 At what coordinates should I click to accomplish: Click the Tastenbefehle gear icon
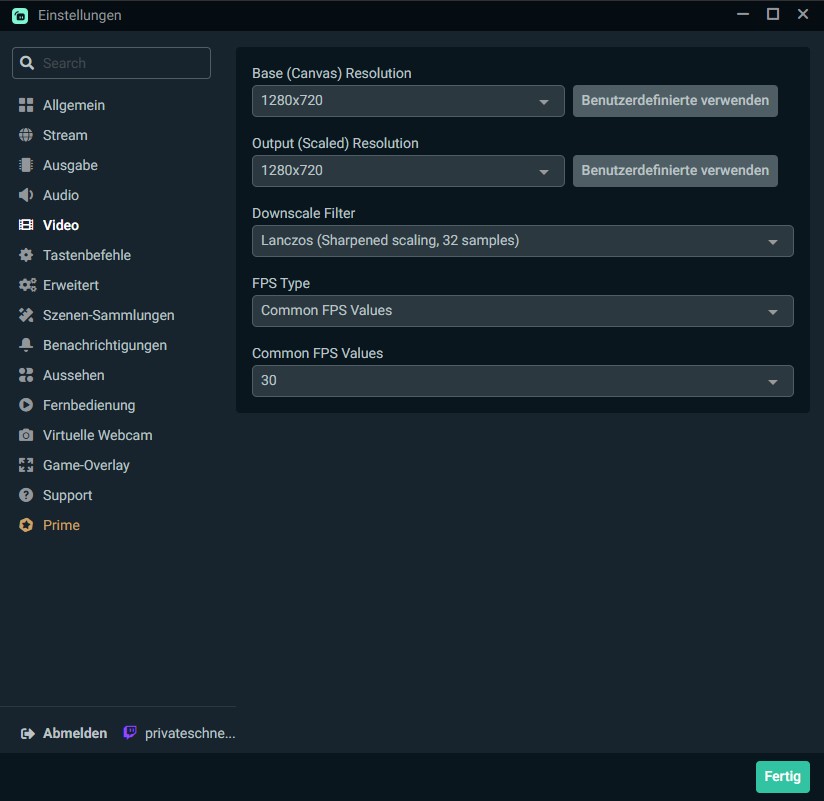26,255
